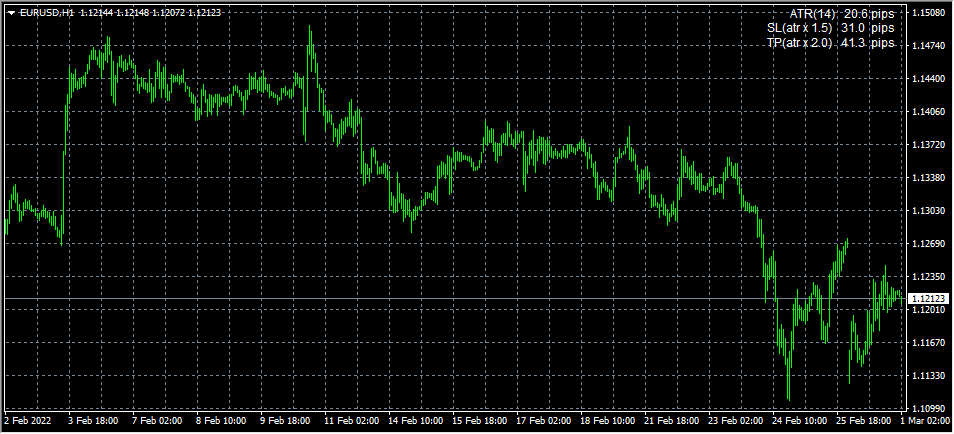The height and width of the screenshot is (434, 954).
Task: Click the 2 Feb 2022 date label
Action: [x=25, y=421]
